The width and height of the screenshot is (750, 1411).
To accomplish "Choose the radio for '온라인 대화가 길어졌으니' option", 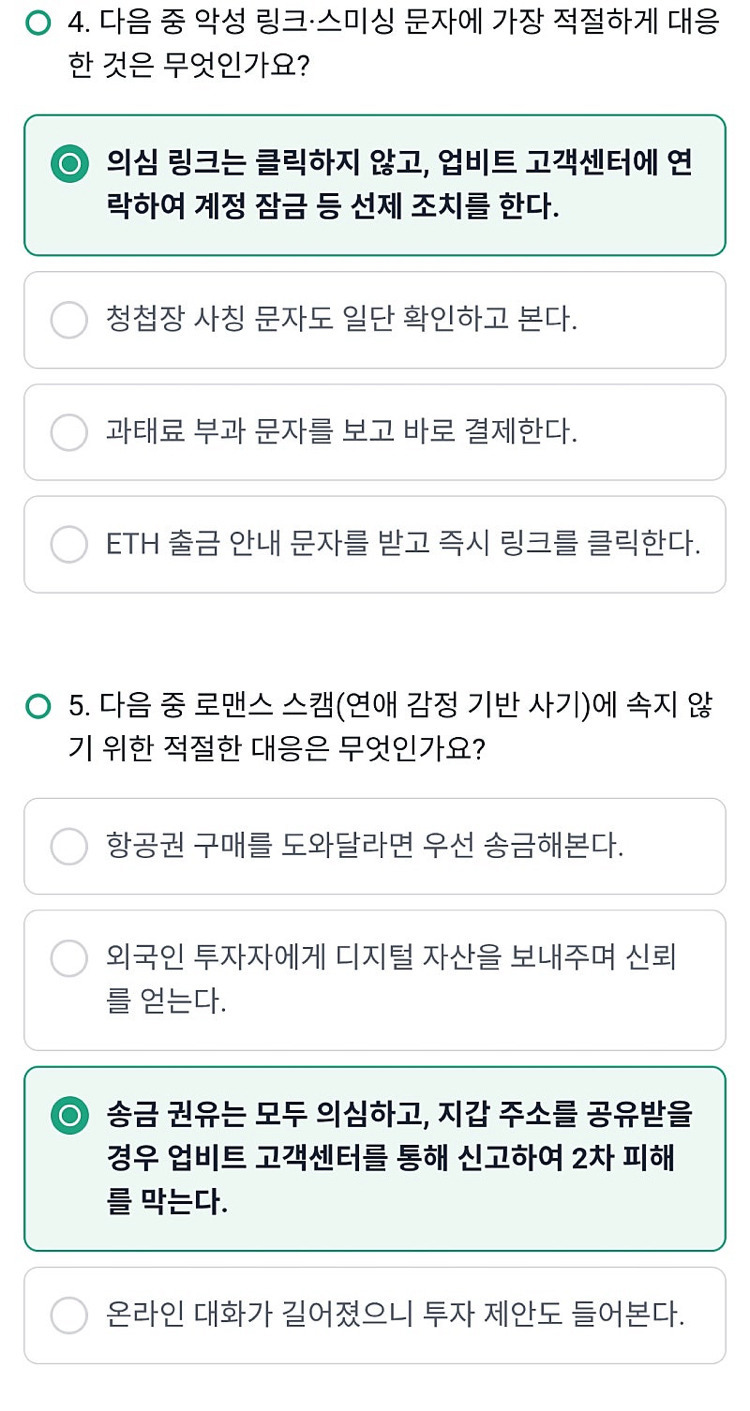I will pos(69,1315).
